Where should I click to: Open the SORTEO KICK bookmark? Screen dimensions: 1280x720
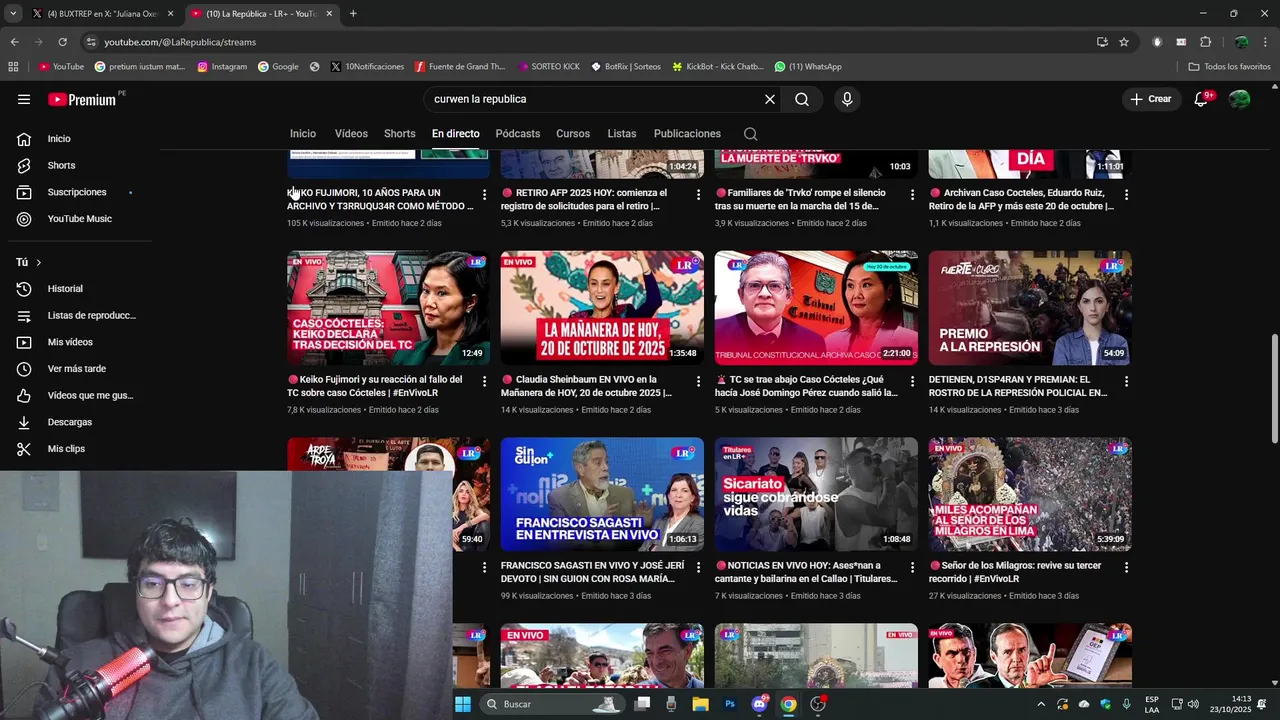tap(549, 67)
